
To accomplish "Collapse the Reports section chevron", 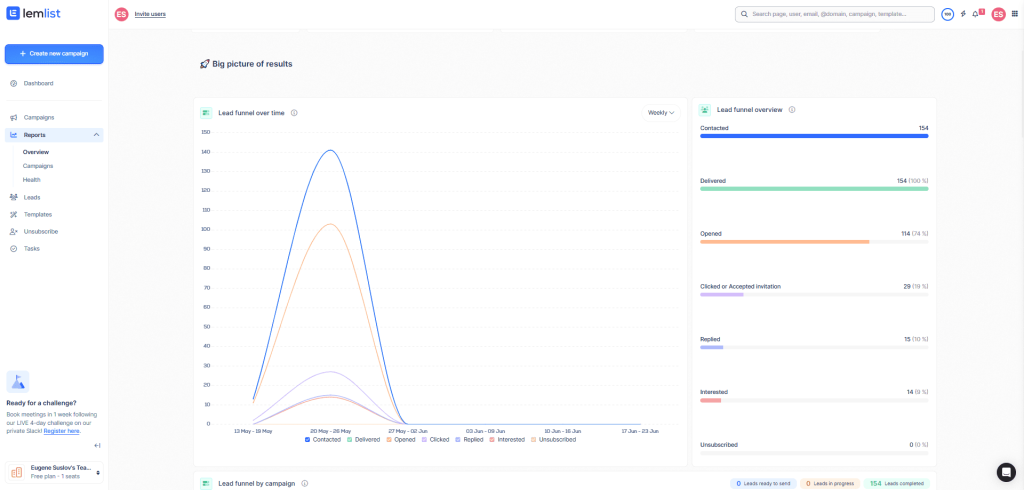I will click(x=97, y=135).
